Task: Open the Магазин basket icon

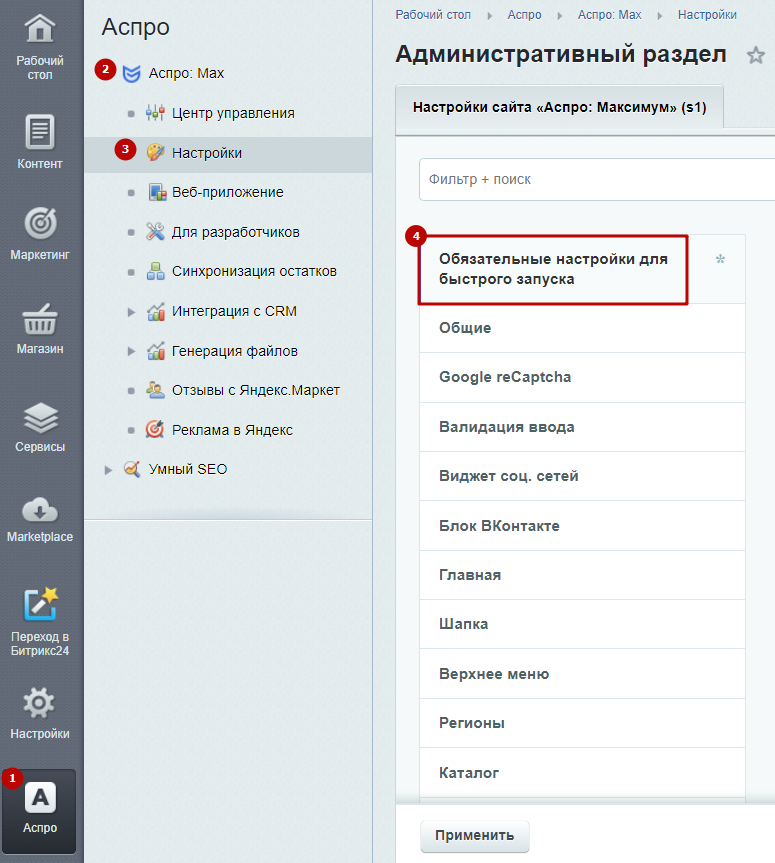Action: 40,319
